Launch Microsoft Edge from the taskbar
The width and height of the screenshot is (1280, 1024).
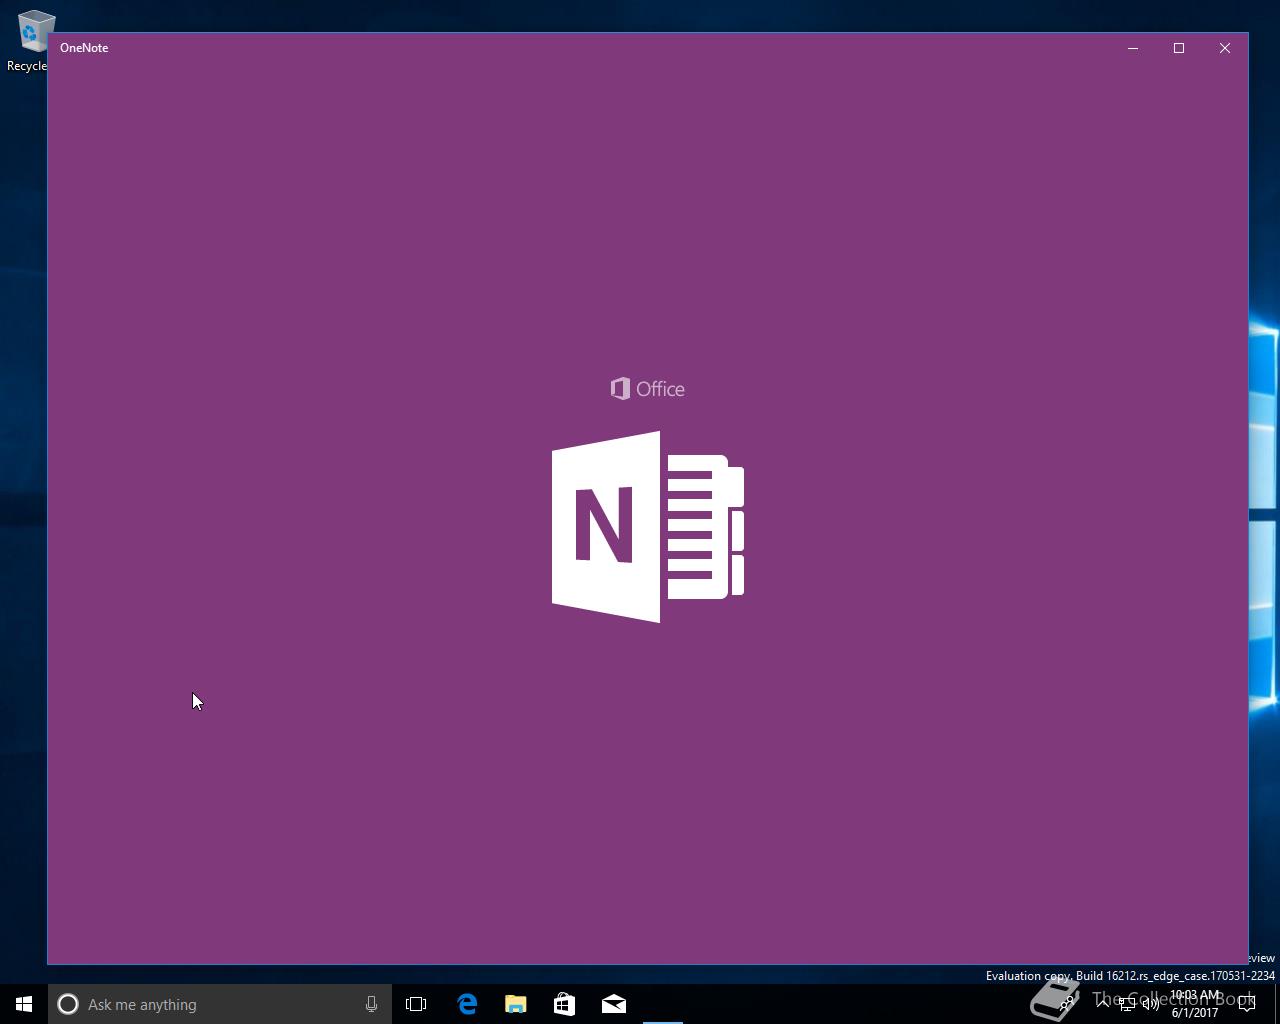[x=466, y=1004]
